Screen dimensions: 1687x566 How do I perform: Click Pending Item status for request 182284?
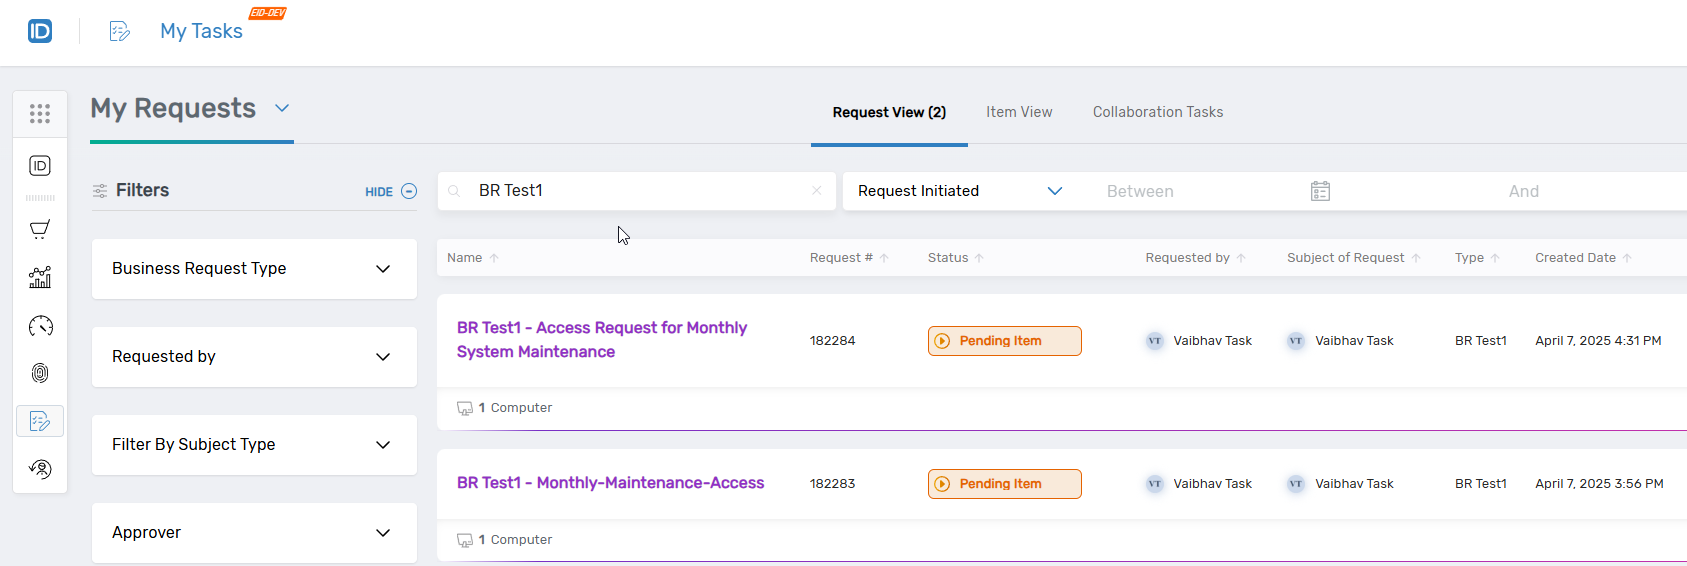[x=1004, y=341]
